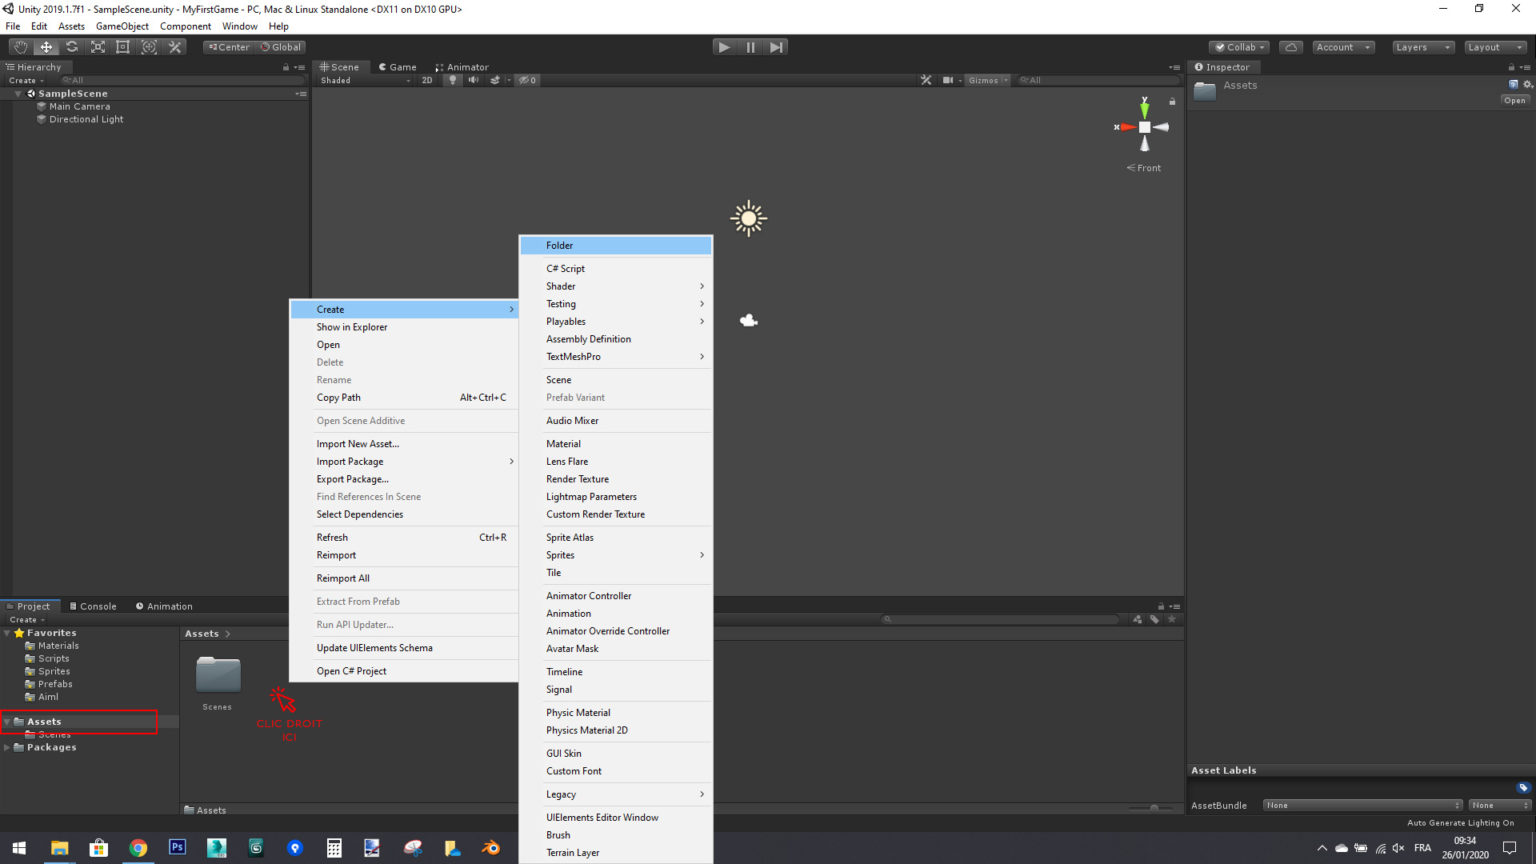The image size is (1536, 864).
Task: Open the Unity Cloud services panel
Action: (1291, 47)
